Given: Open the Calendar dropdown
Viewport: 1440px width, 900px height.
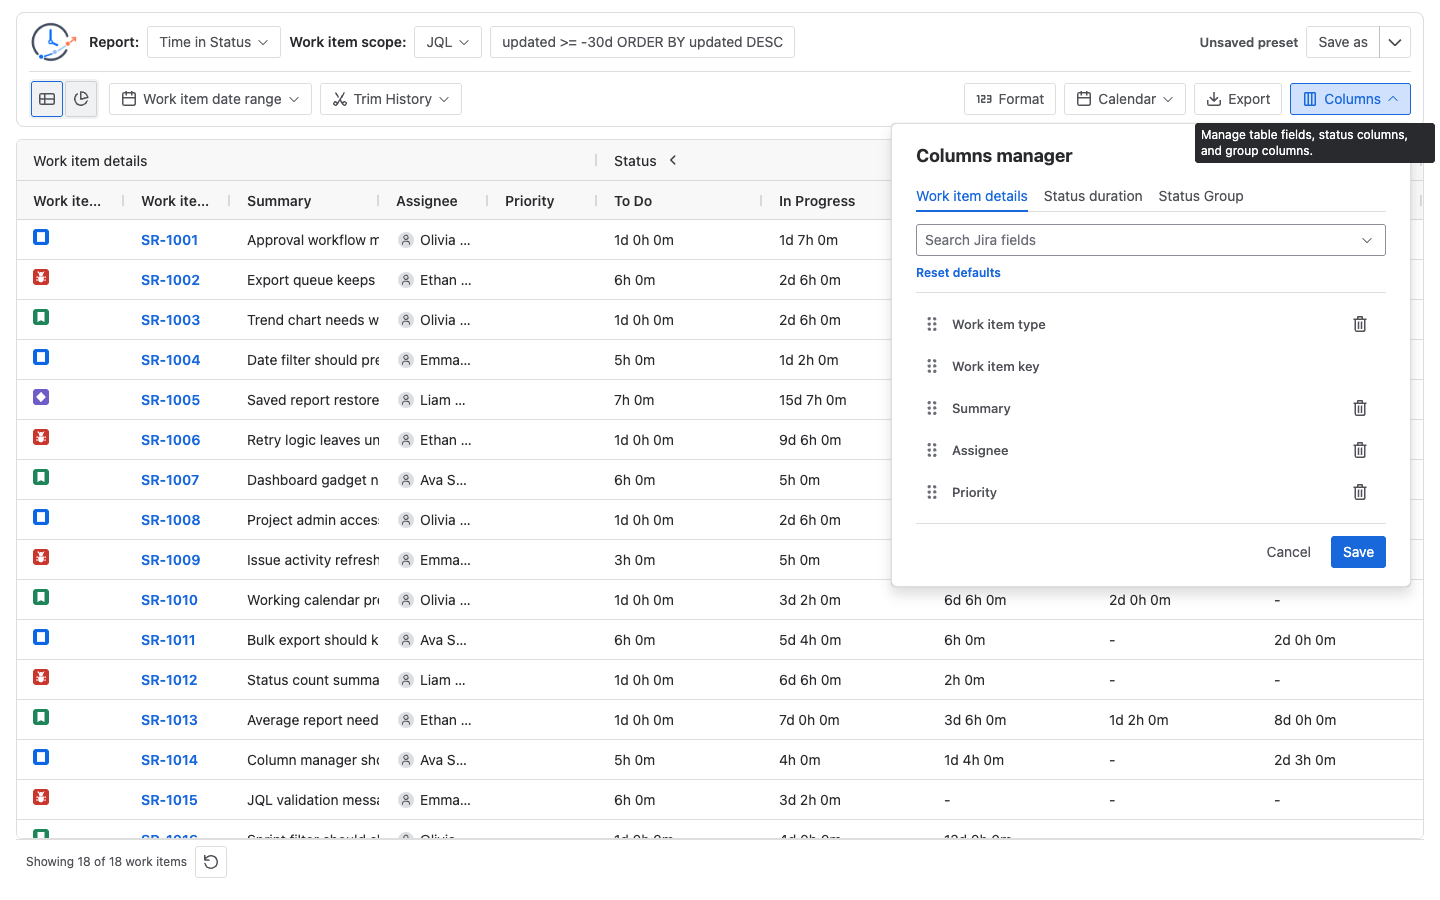Looking at the screenshot, I should (1125, 99).
